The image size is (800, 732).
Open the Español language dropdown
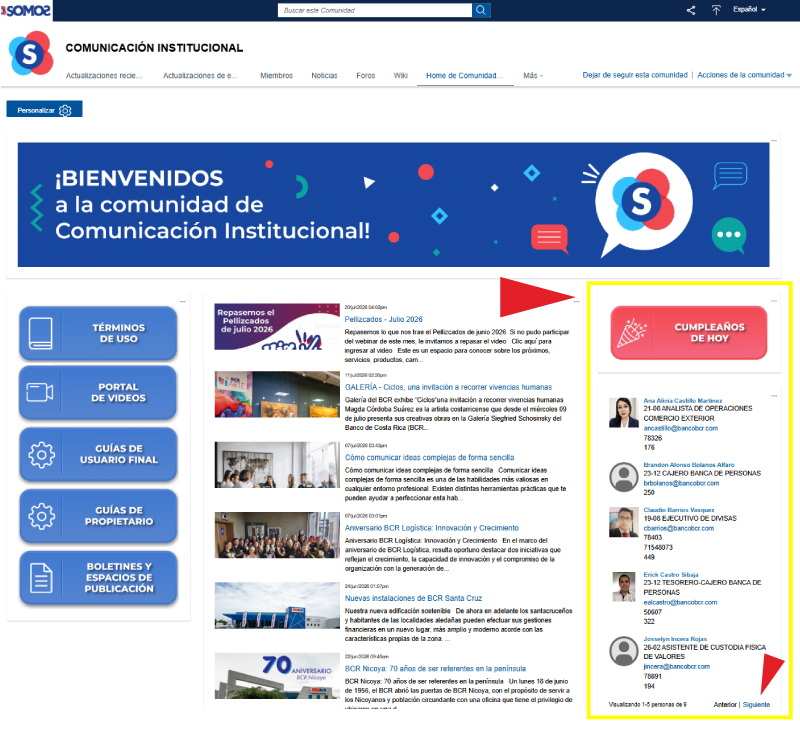pos(749,9)
